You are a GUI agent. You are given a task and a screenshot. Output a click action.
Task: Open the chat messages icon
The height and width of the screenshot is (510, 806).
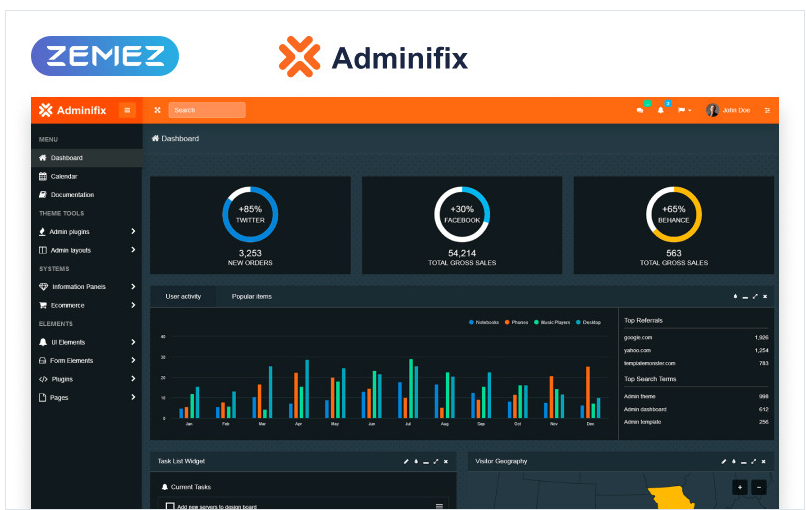(640, 110)
